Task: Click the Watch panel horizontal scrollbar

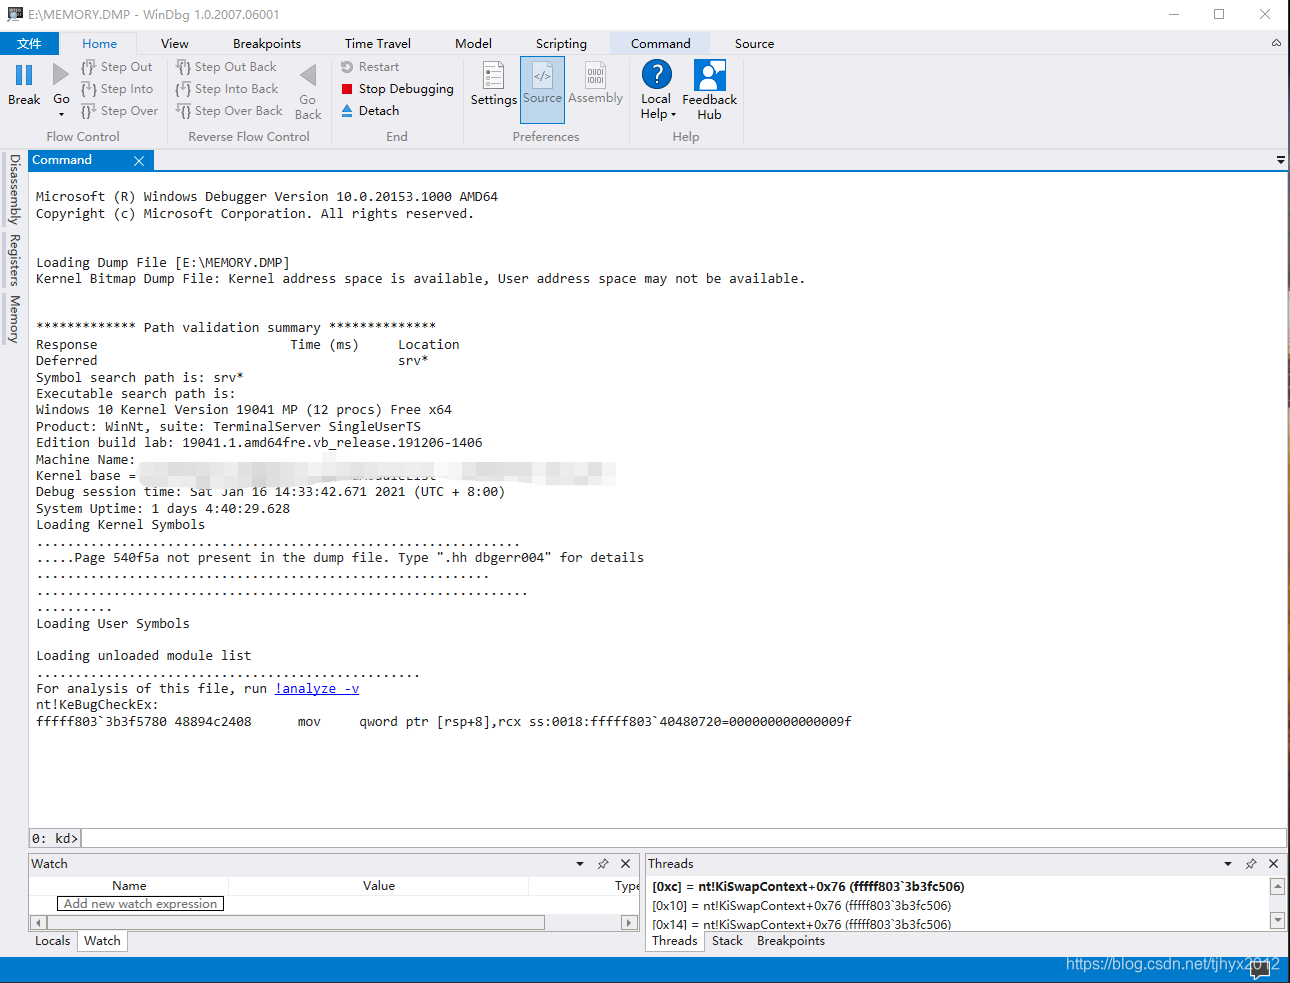Action: pos(295,922)
